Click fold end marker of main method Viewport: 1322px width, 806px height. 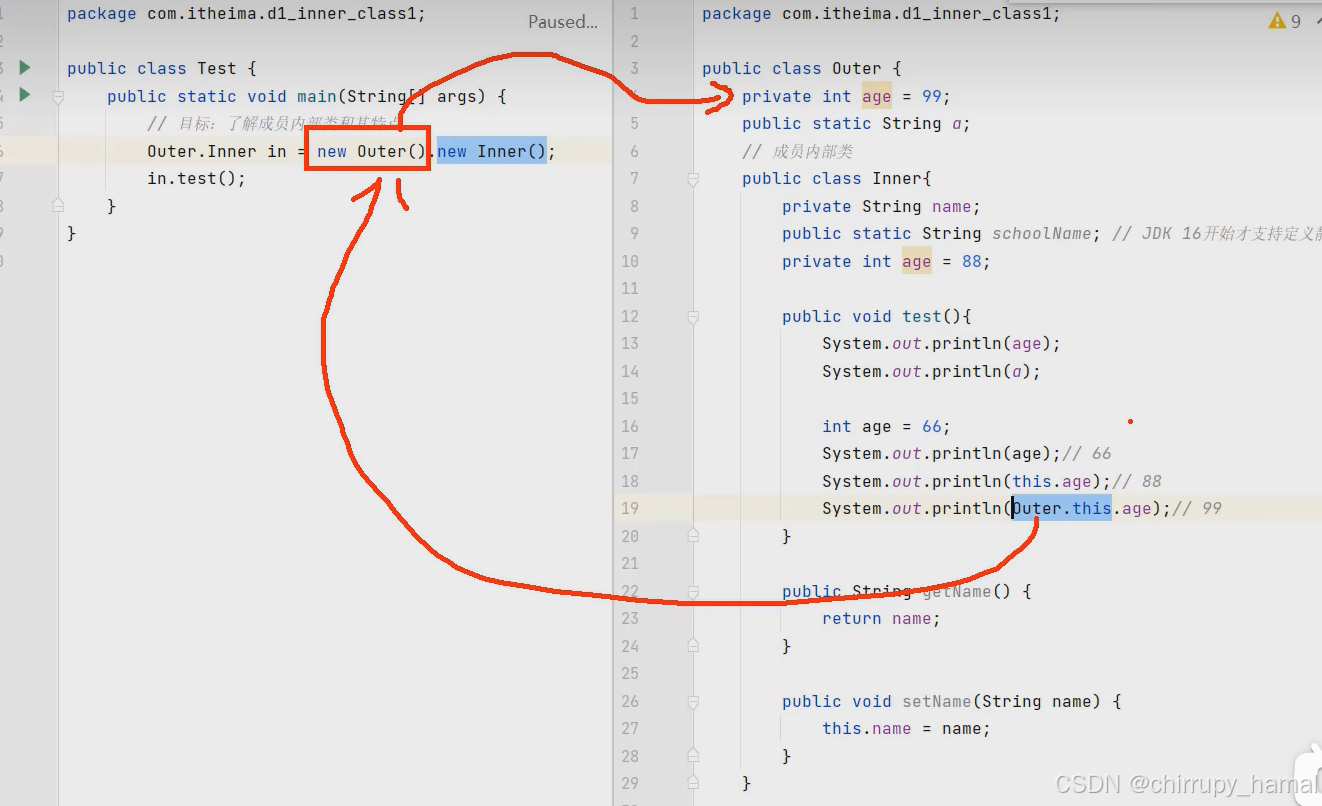coord(58,206)
